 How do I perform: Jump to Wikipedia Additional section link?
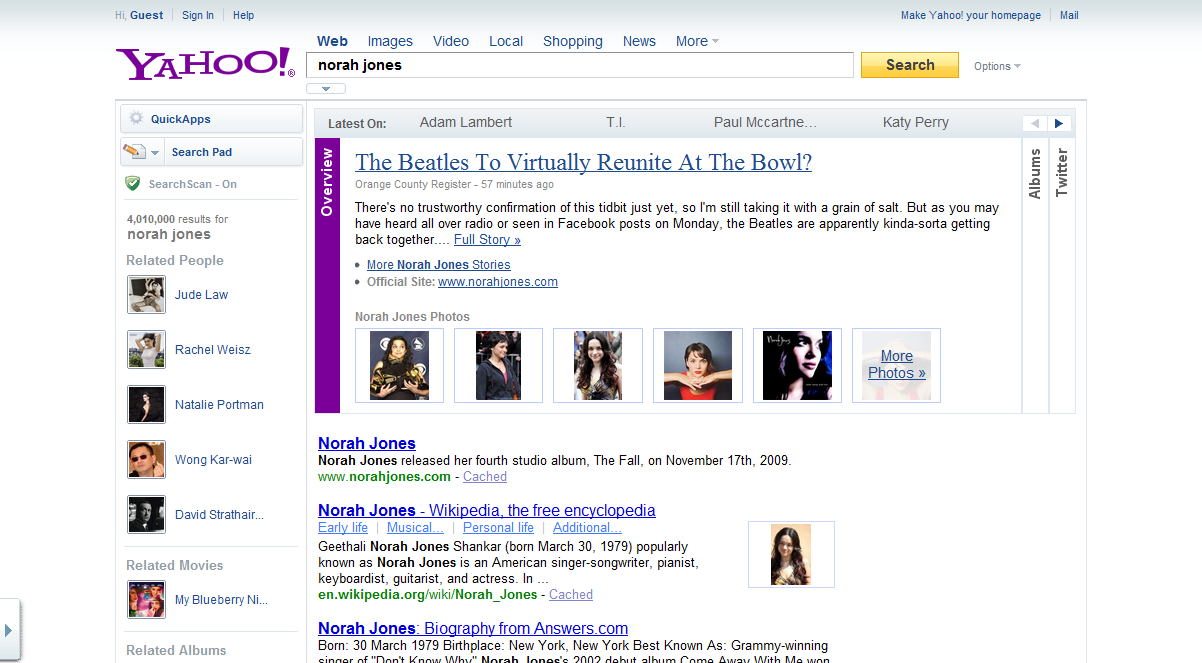(x=587, y=528)
